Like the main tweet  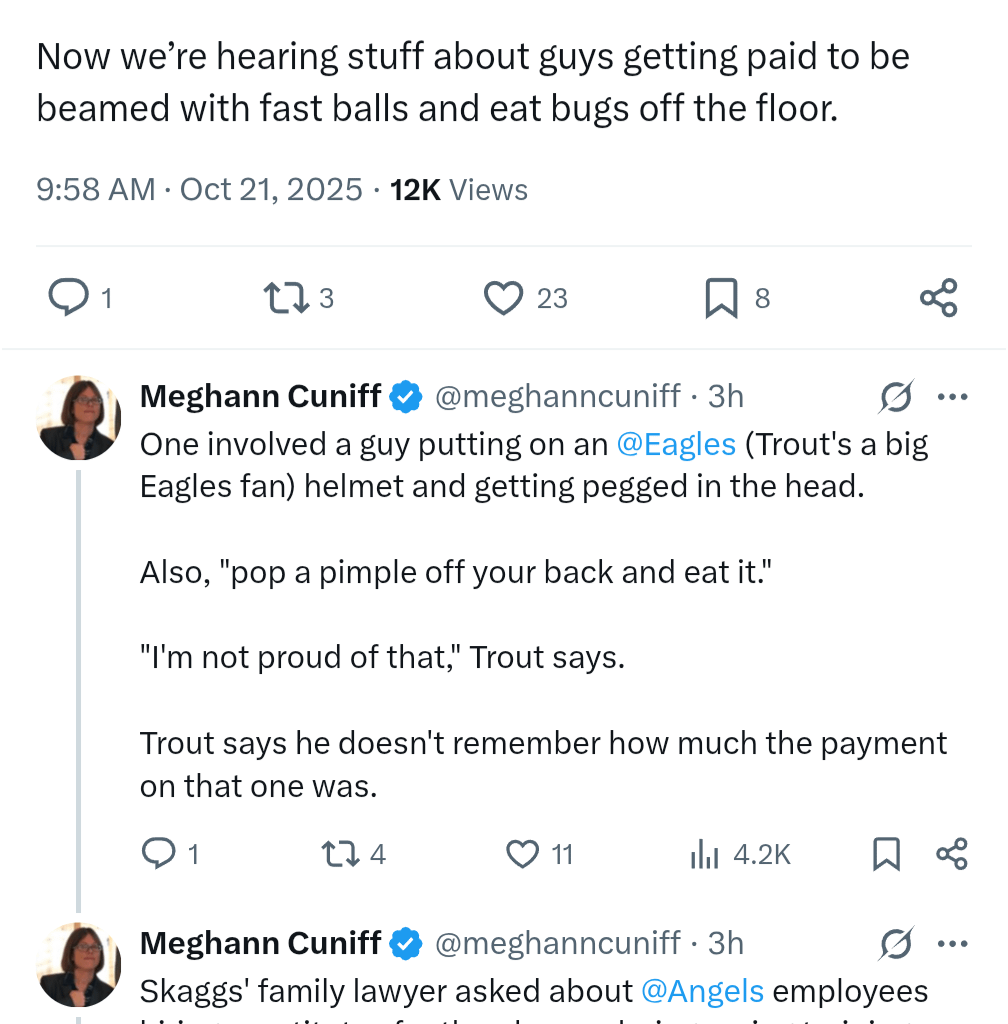pyautogui.click(x=506, y=297)
